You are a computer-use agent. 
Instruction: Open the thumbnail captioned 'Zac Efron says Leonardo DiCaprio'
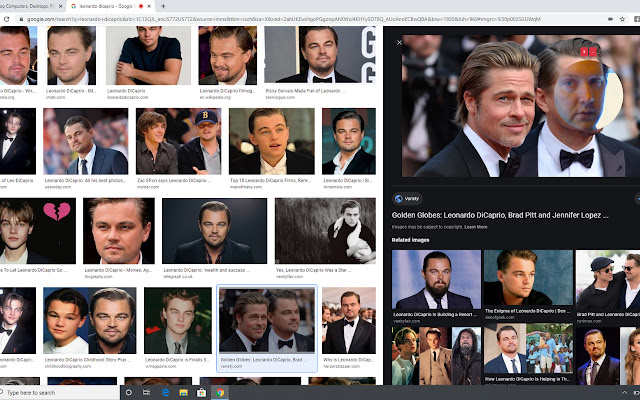pos(178,141)
